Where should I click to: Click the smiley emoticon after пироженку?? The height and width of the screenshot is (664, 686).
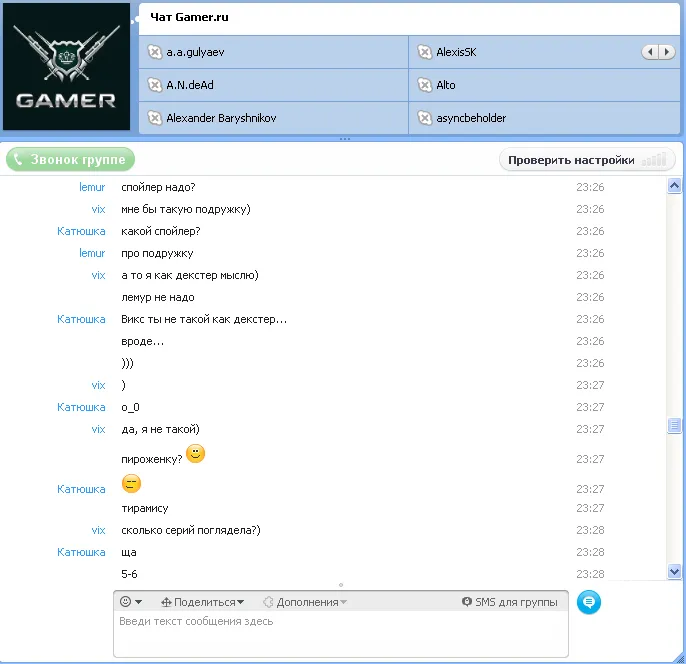point(196,454)
